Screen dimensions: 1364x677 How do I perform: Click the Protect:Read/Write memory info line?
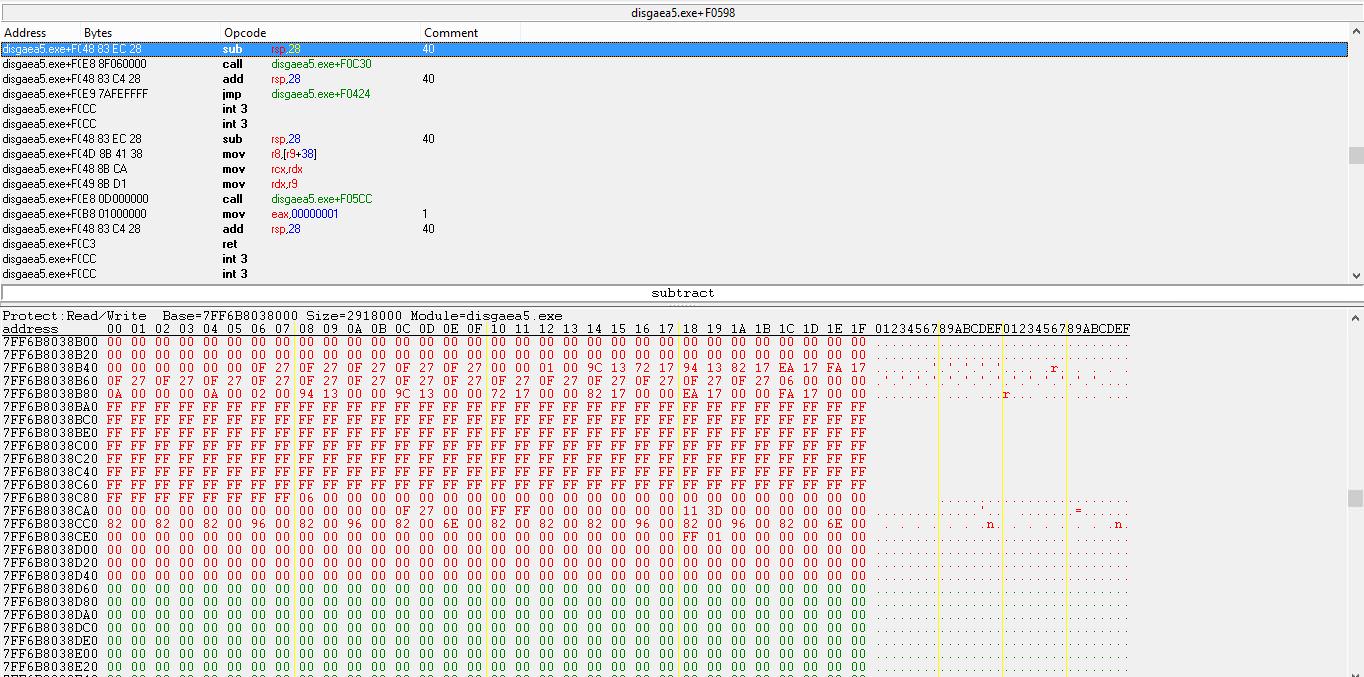283,316
